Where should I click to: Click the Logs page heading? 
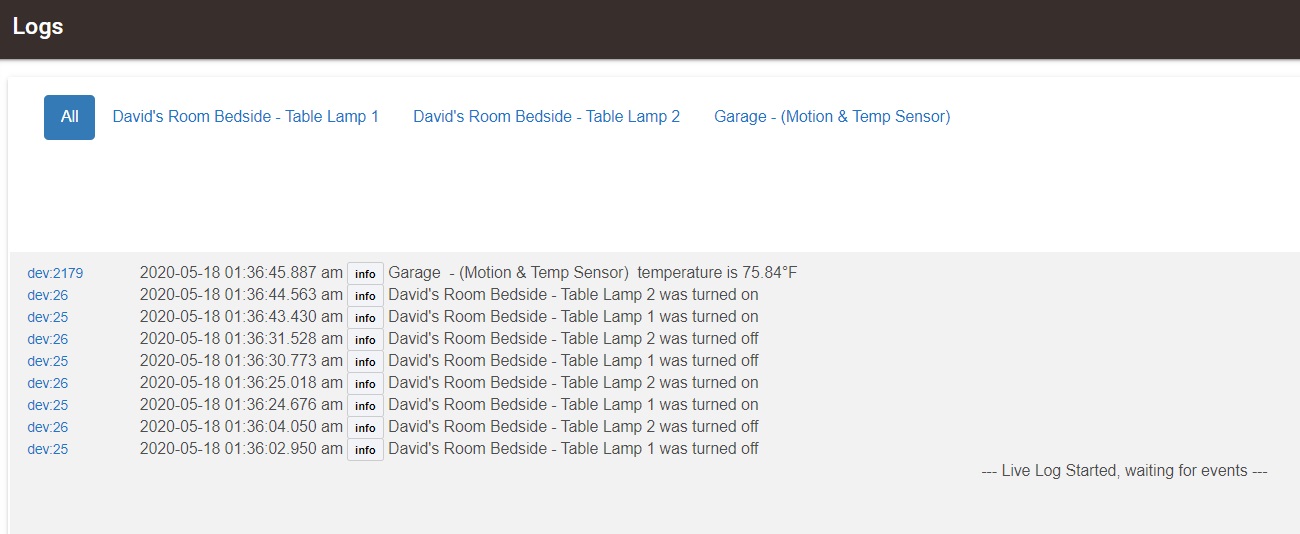pos(38,27)
